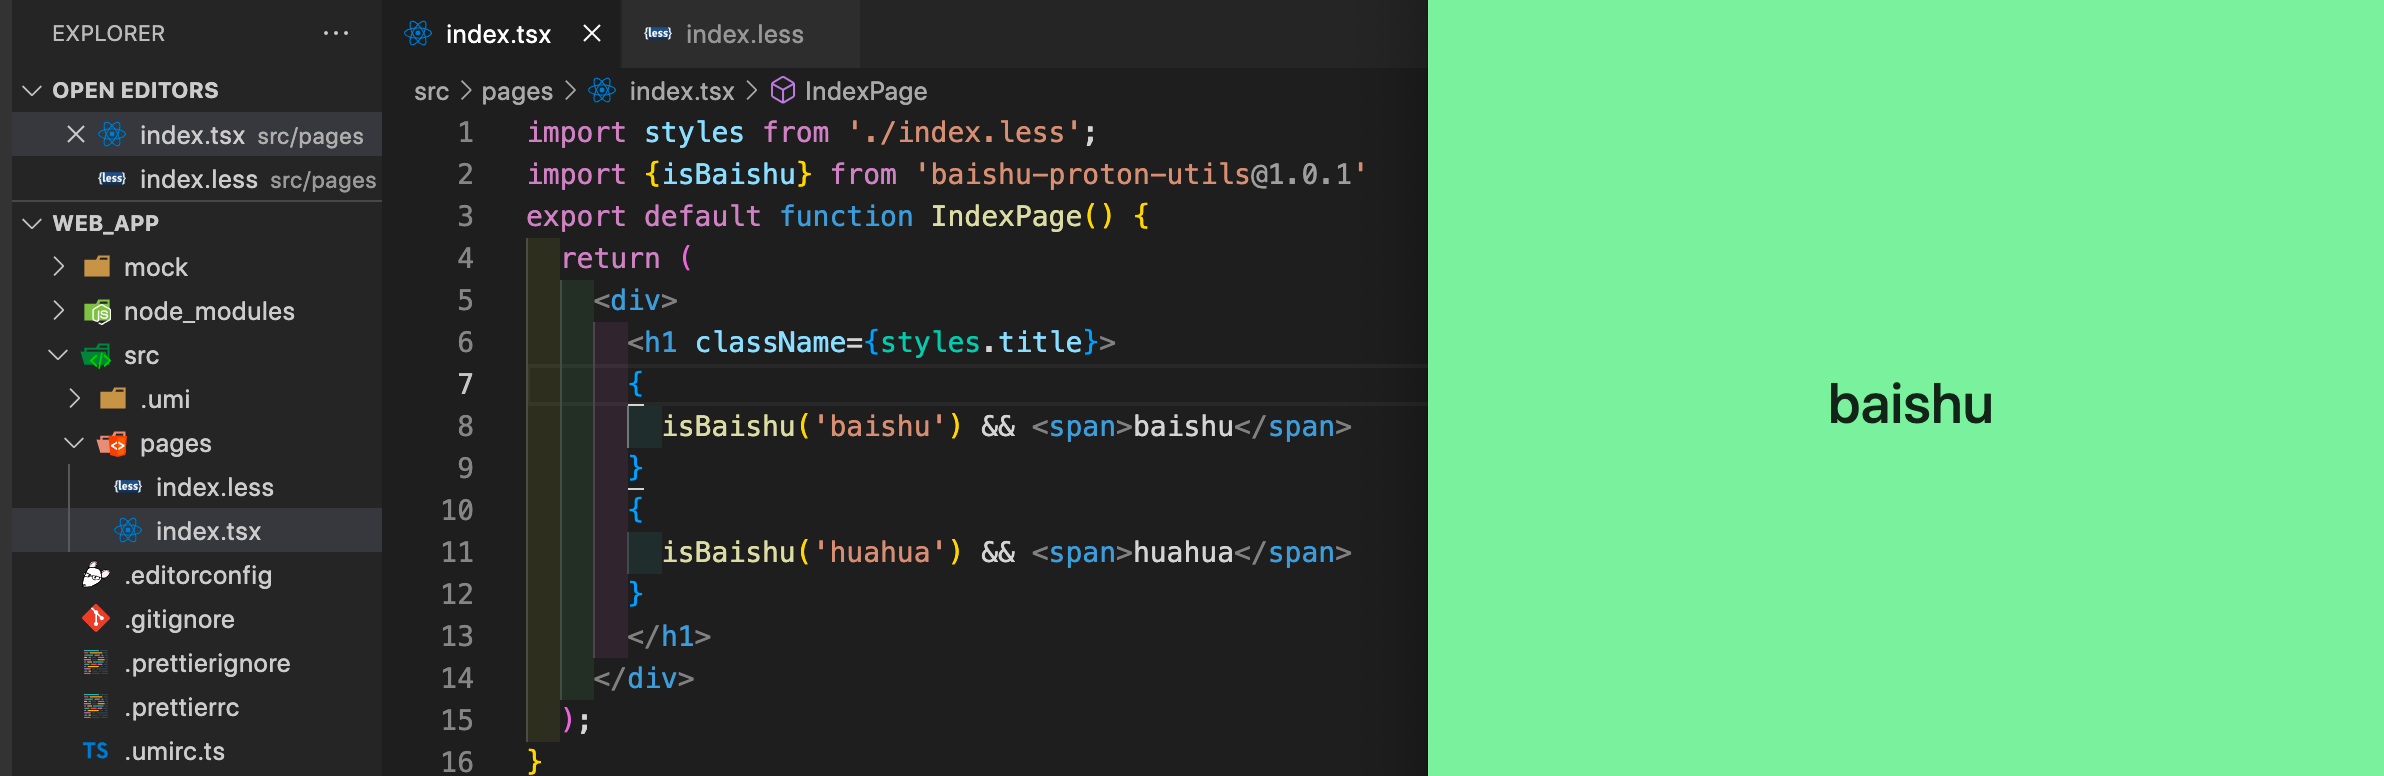The width and height of the screenshot is (2384, 776).
Task: Expand the node_modules folder chevron
Action: (x=59, y=310)
